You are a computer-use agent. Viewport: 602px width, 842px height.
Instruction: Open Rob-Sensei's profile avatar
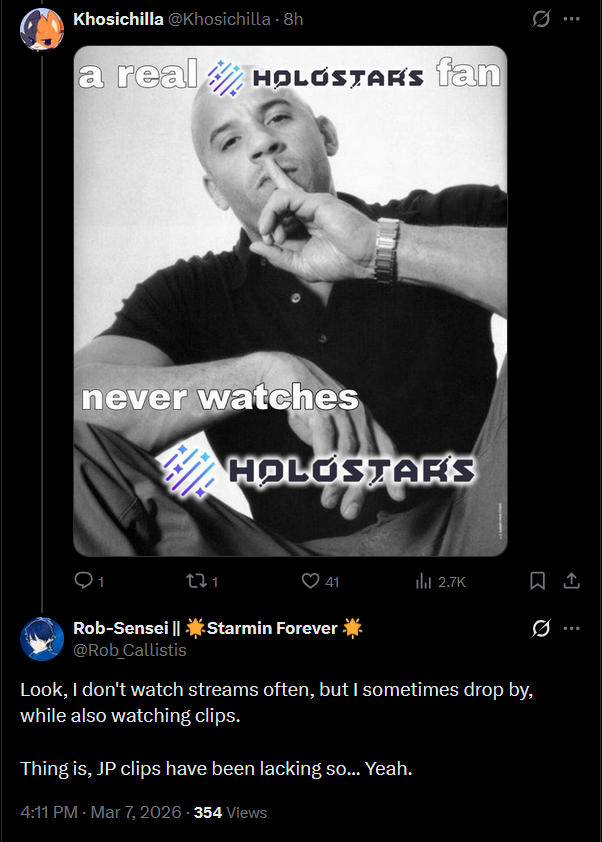click(42, 639)
